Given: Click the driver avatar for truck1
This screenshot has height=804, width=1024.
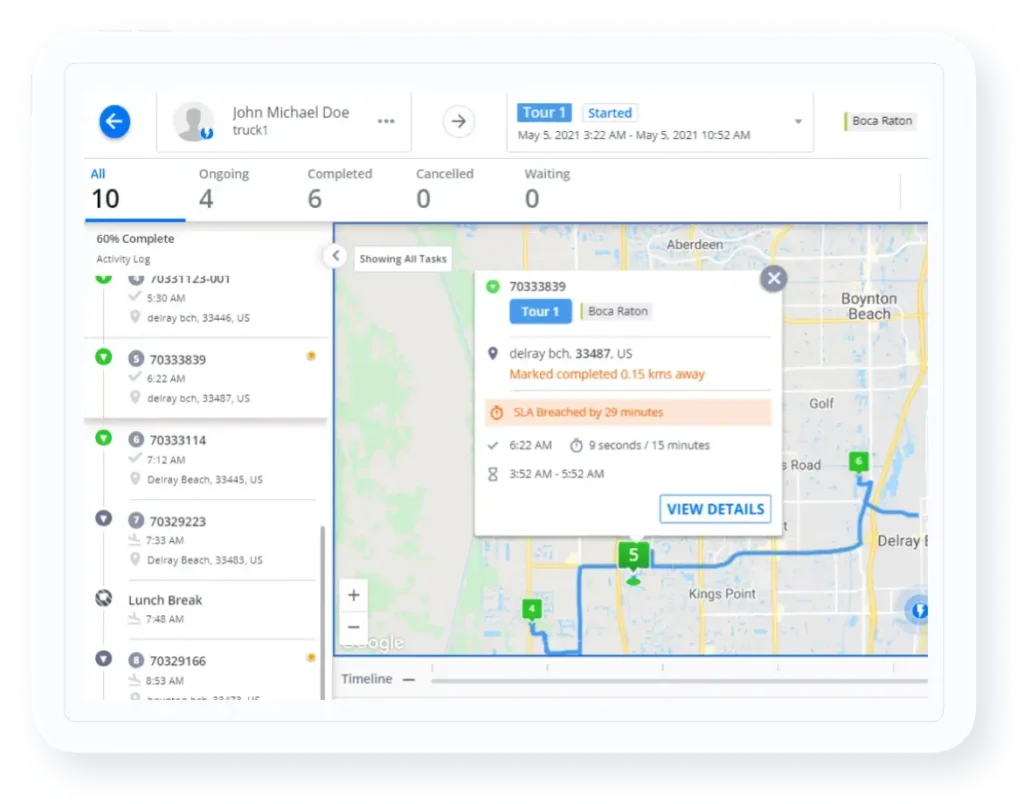Looking at the screenshot, I should click(x=192, y=120).
